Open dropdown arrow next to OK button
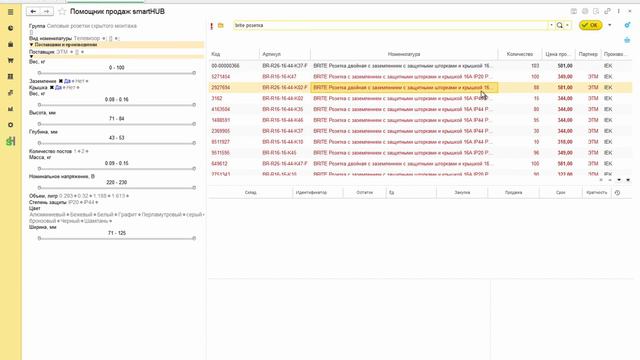This screenshot has height=360, width=640. pyautogui.click(x=610, y=25)
